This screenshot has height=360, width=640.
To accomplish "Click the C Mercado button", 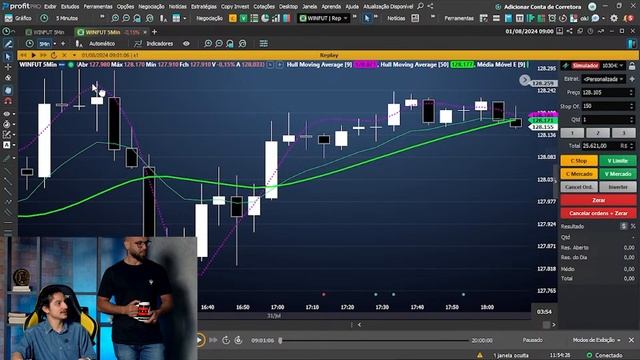I will [x=579, y=174].
